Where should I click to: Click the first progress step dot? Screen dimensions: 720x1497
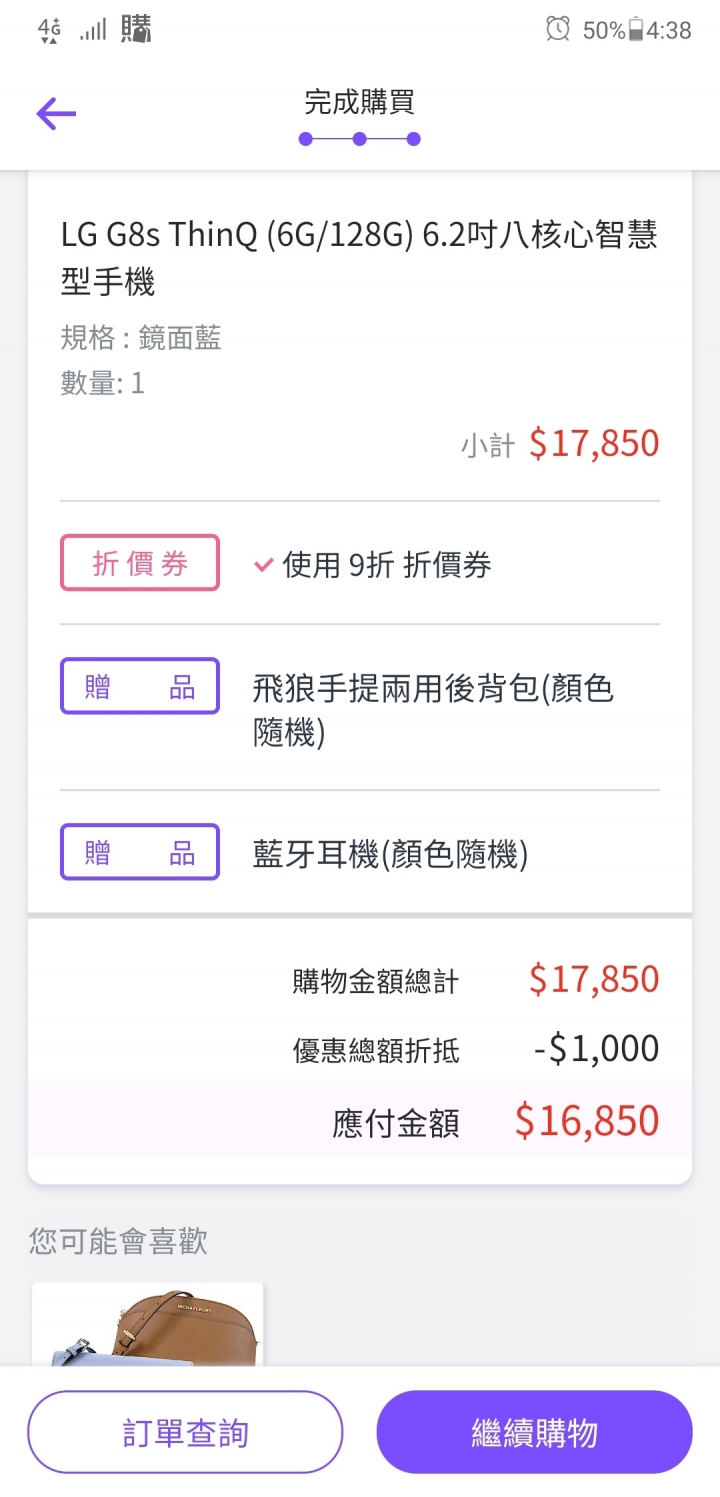pyautogui.click(x=306, y=139)
